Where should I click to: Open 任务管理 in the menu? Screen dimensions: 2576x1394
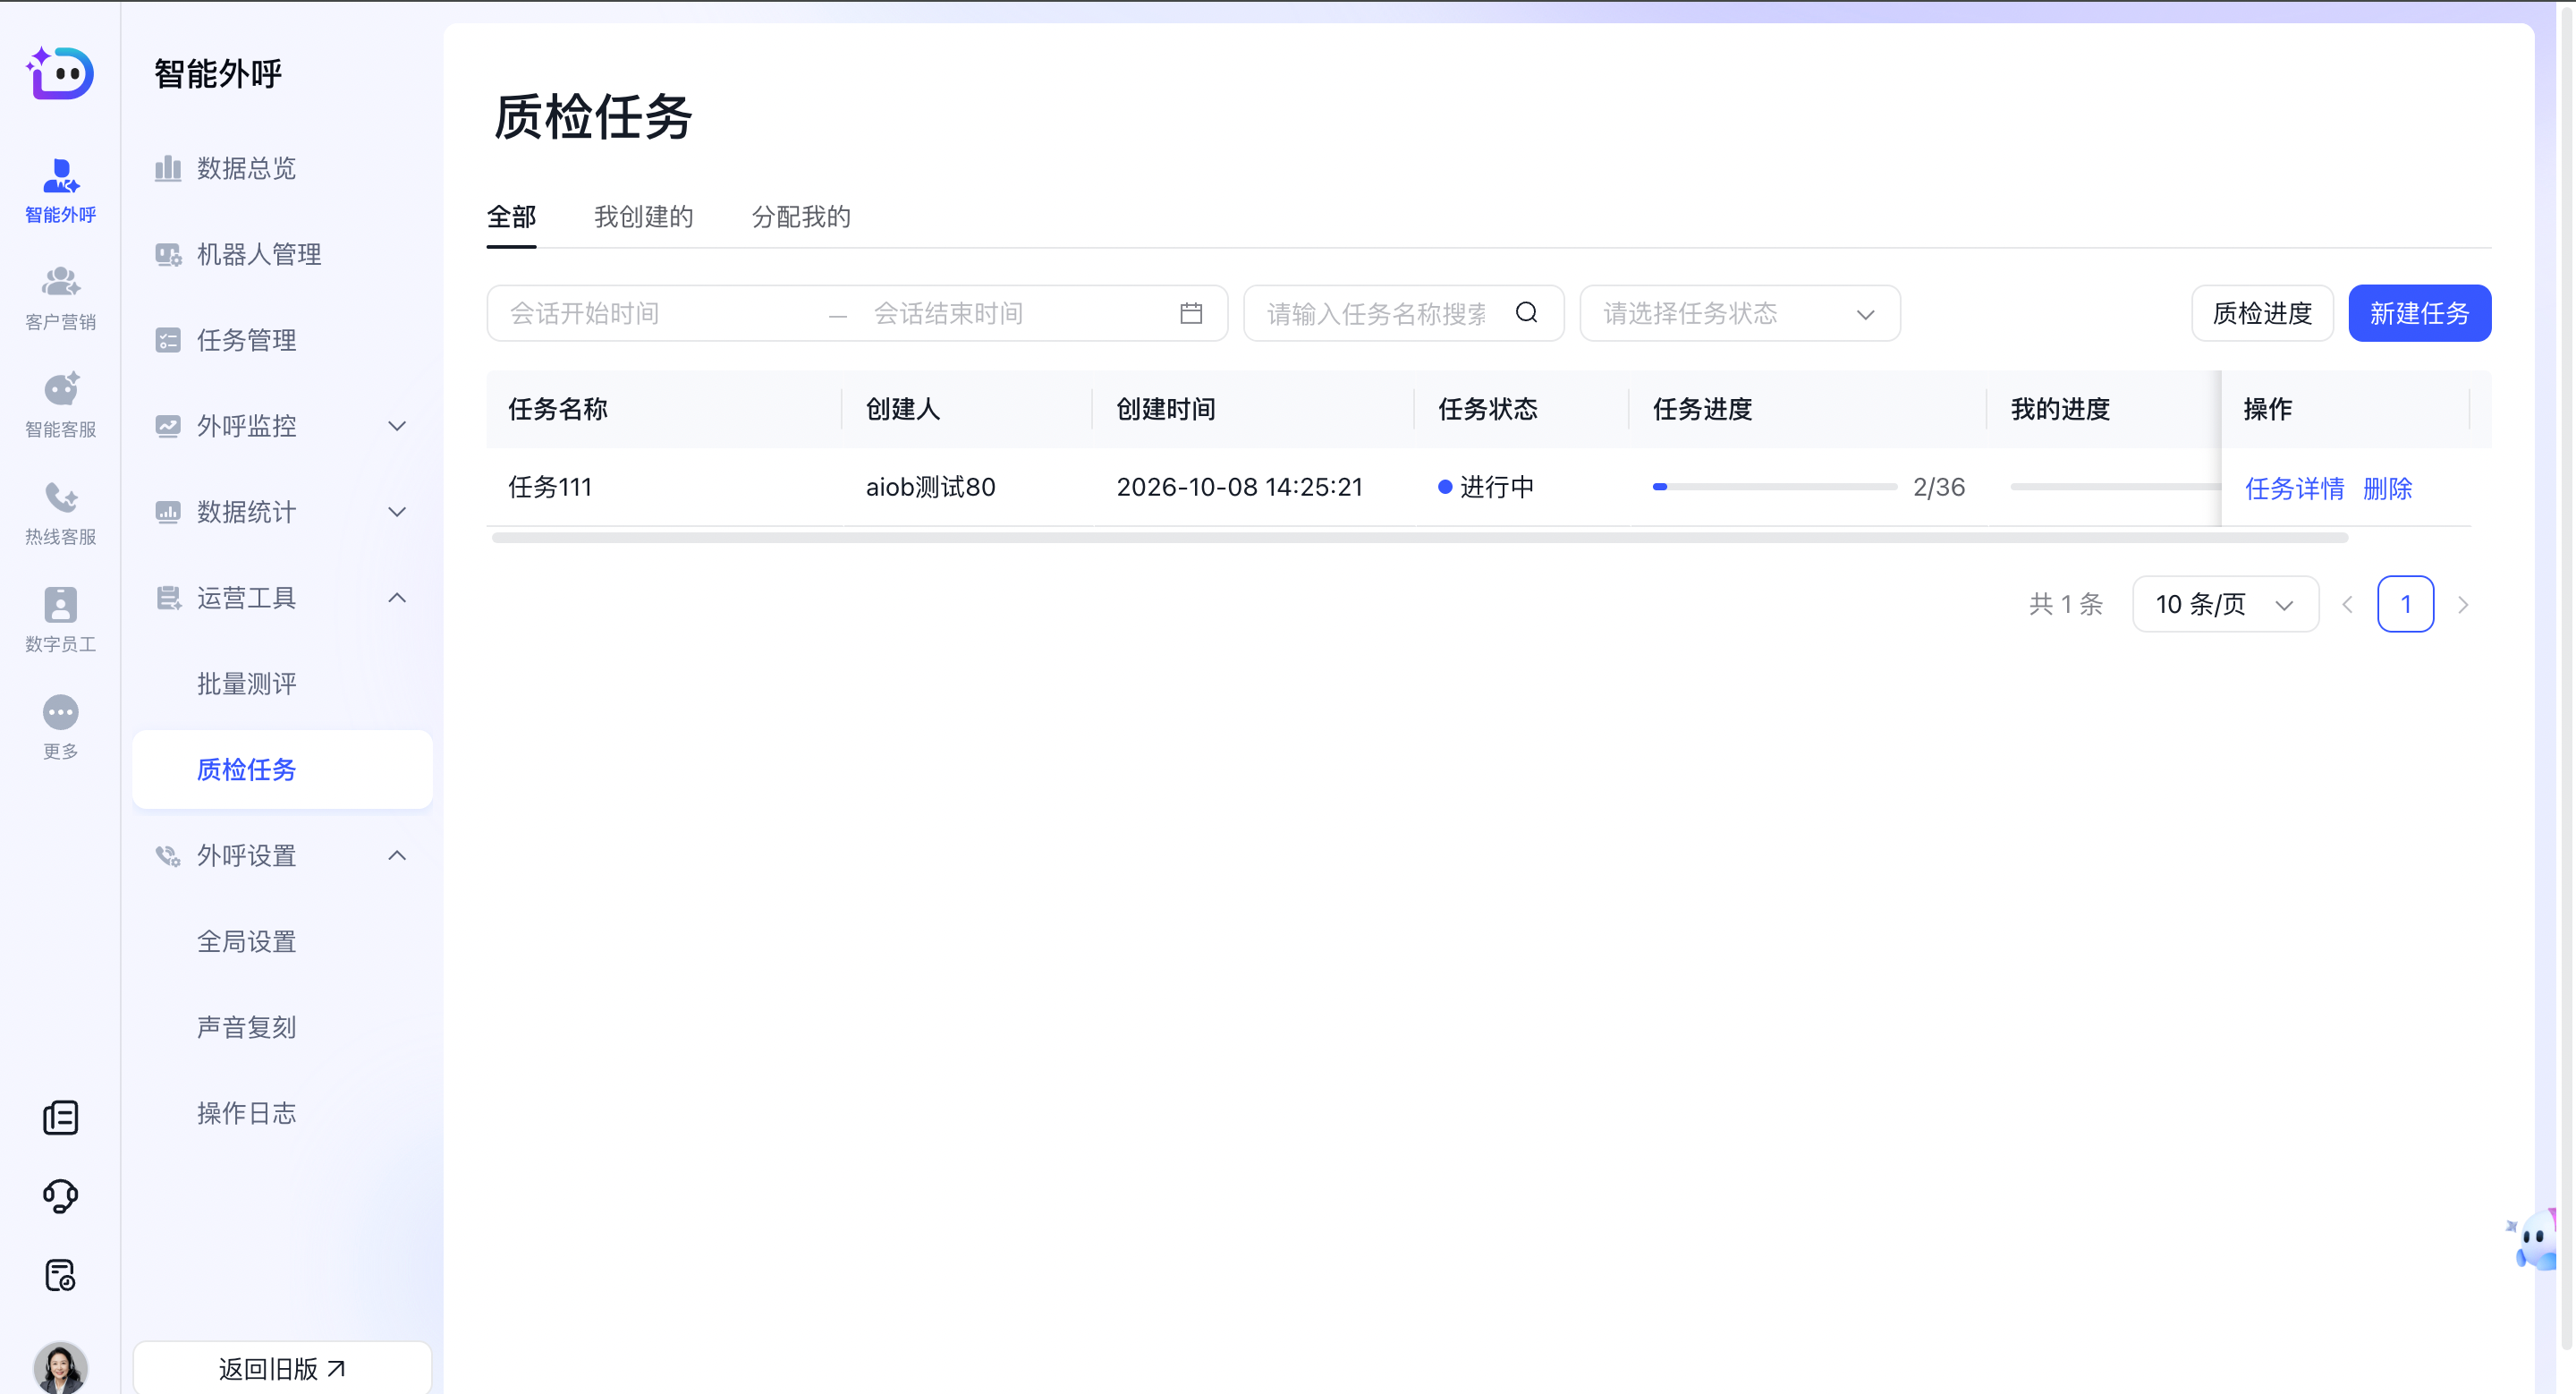(282, 340)
